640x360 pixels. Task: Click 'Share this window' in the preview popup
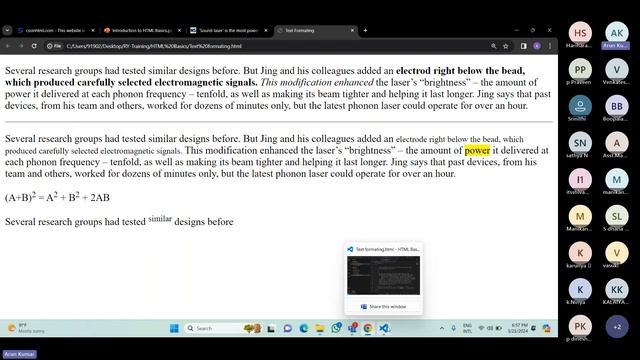(383, 307)
